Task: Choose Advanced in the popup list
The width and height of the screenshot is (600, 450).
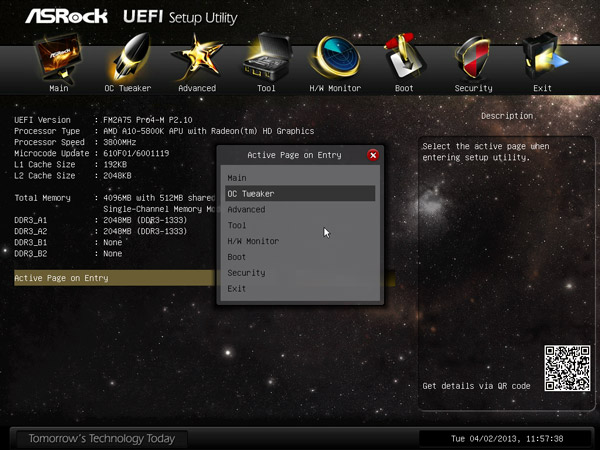Action: [x=300, y=209]
